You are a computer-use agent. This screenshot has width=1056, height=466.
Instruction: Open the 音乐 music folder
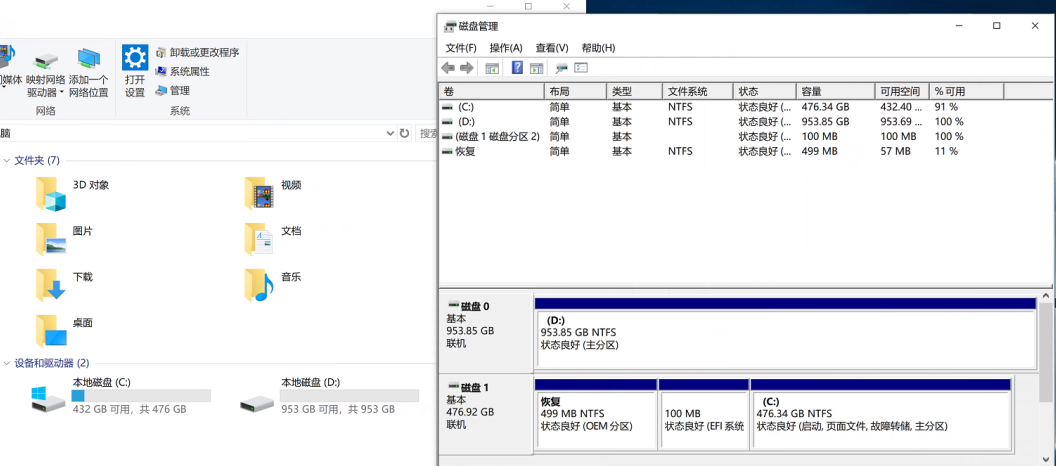[x=260, y=285]
